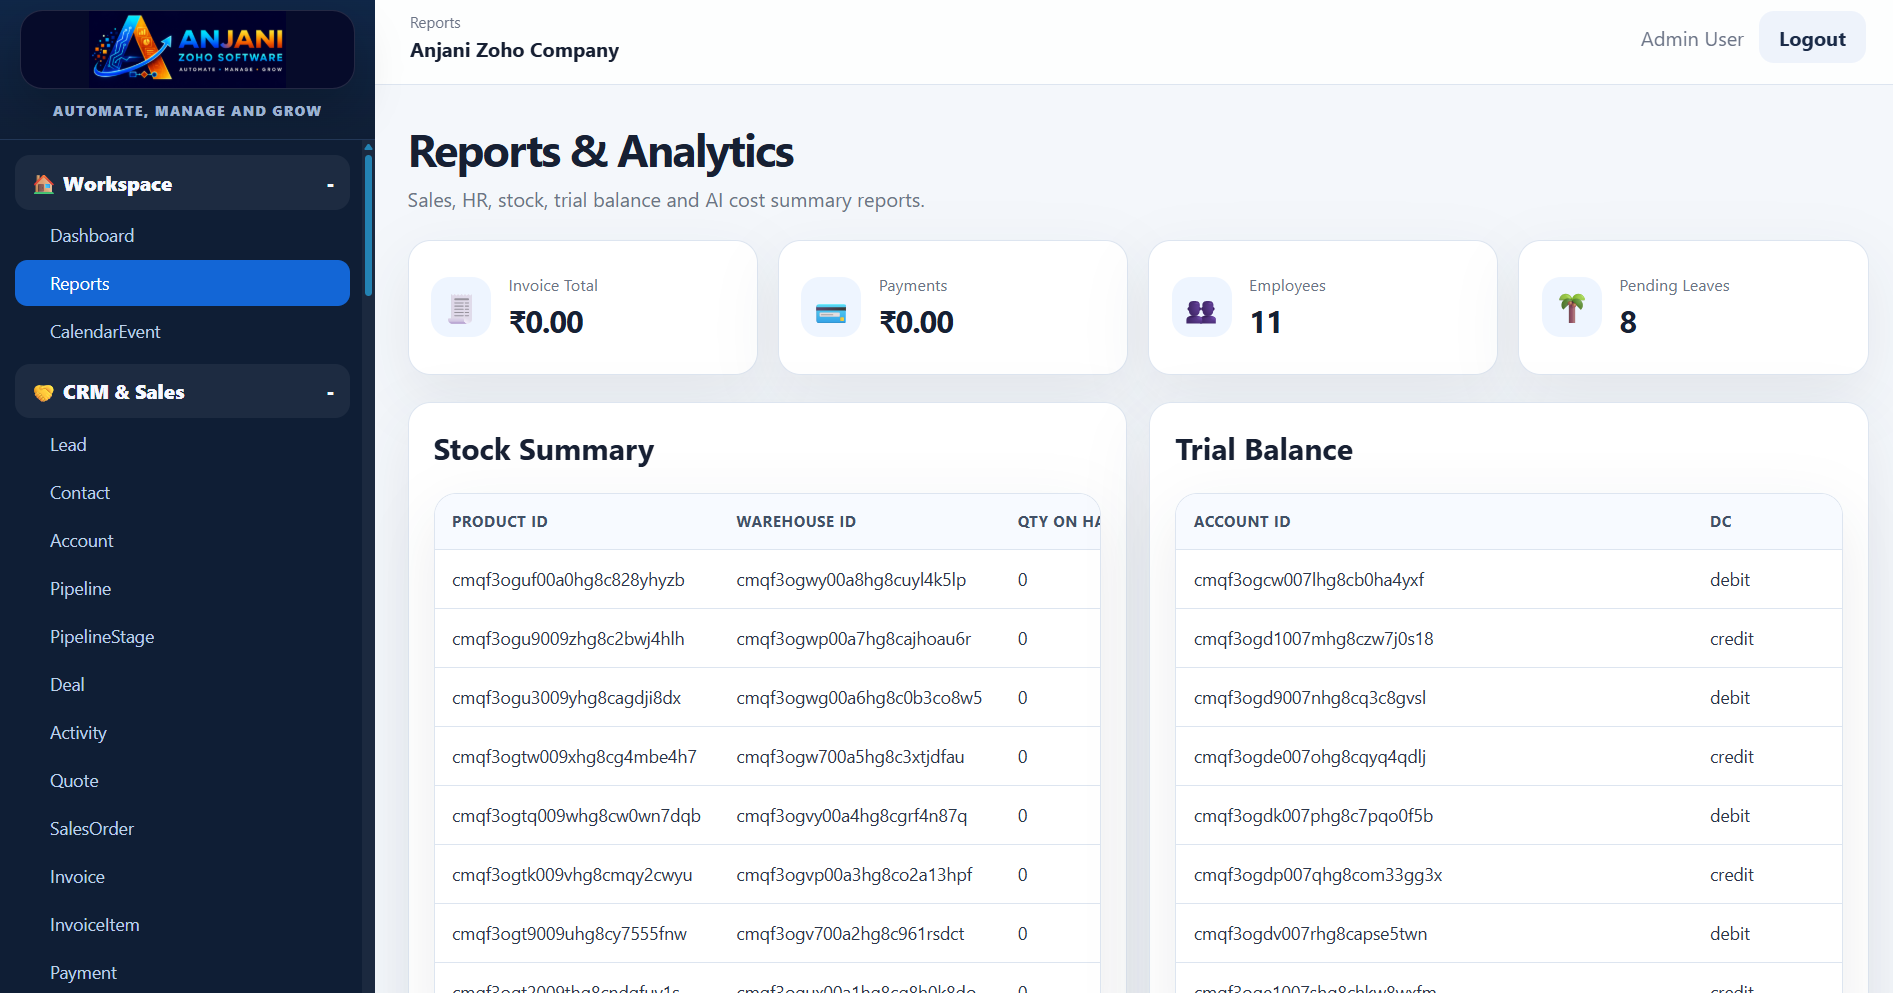The height and width of the screenshot is (993, 1893).
Task: Select product cmqf3oguf00a0hg8c828yhyzb
Action: pyautogui.click(x=568, y=580)
